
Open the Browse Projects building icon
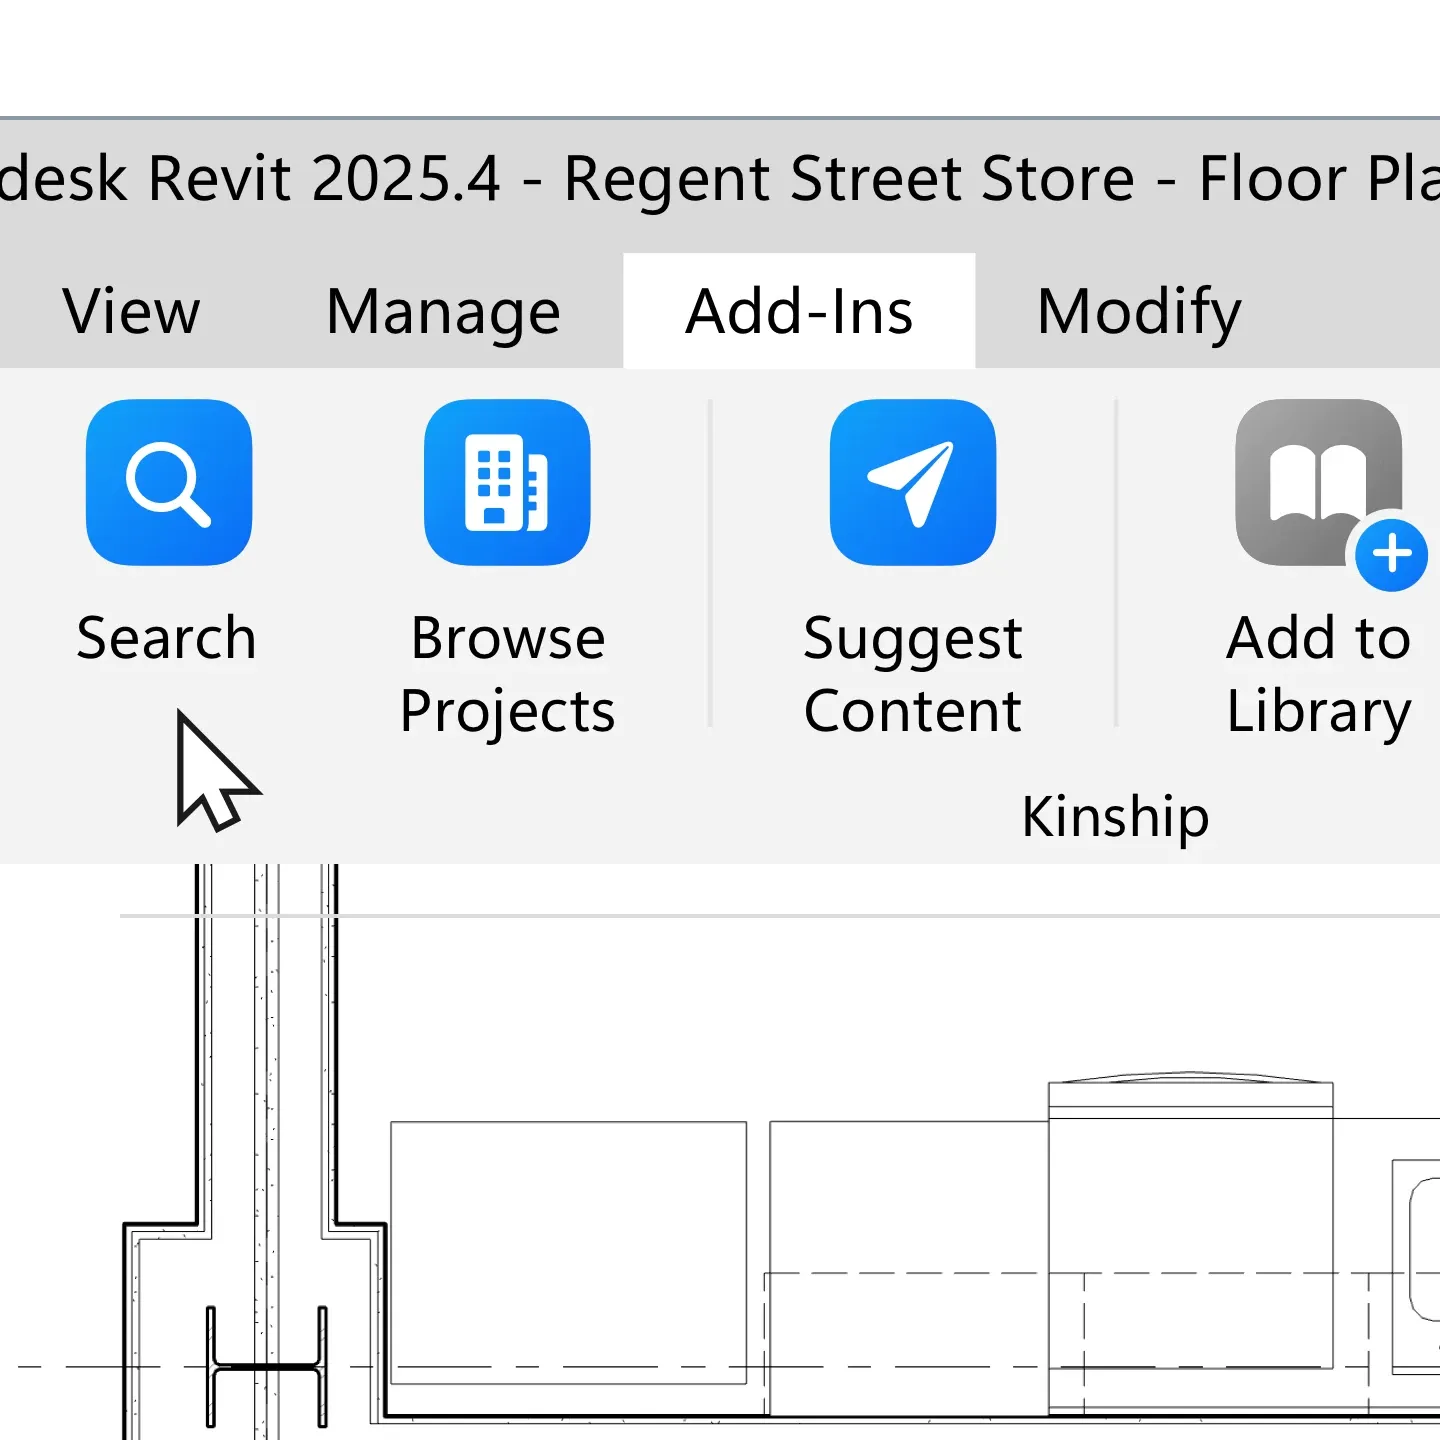click(x=507, y=482)
